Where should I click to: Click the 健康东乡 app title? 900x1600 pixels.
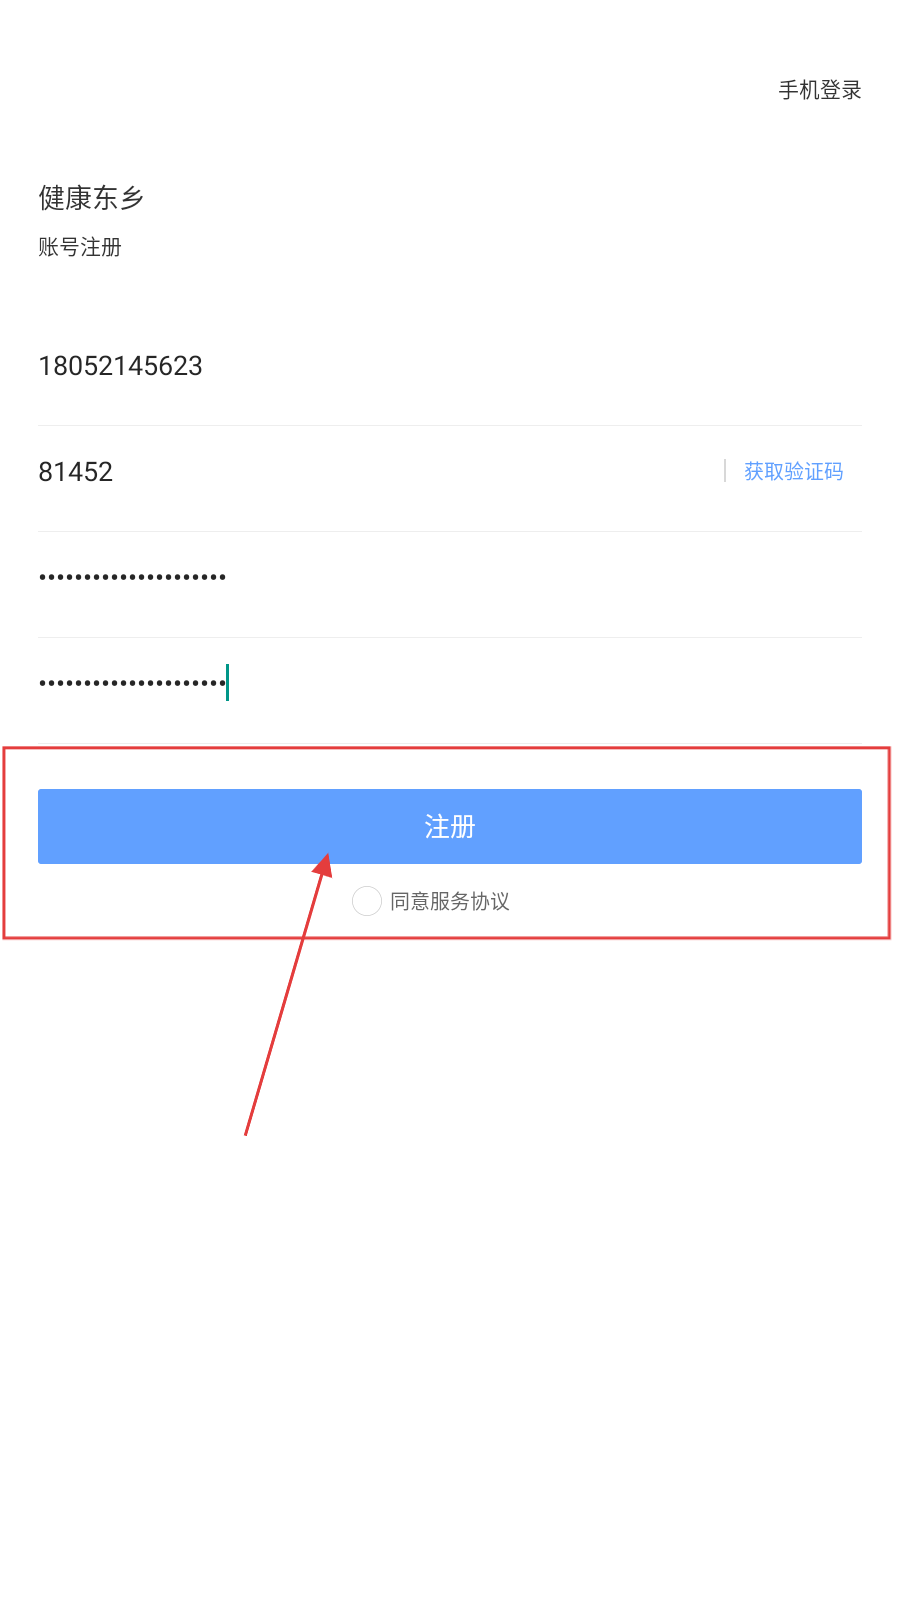pos(91,198)
